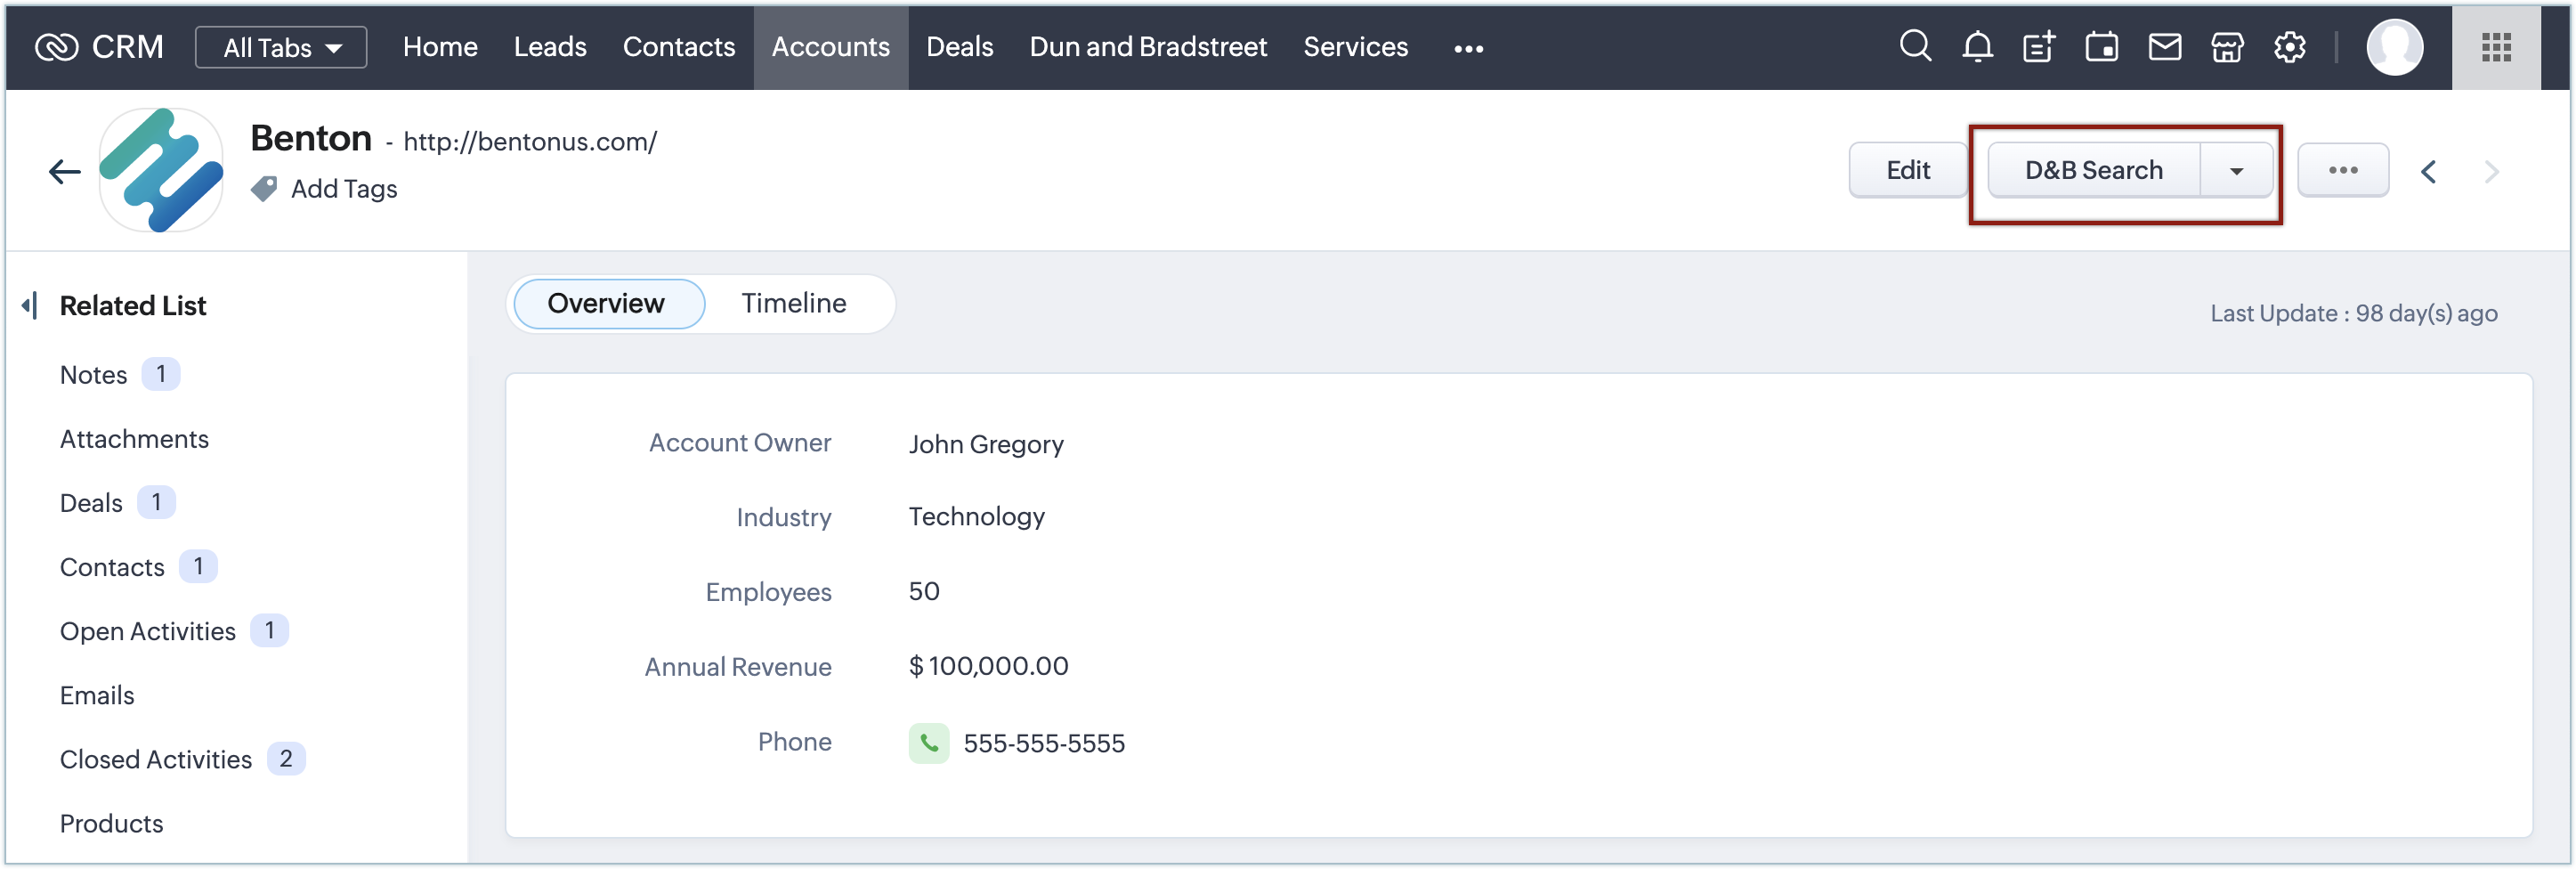Click the Edit button
Screen dimensions: 2576x869
(1907, 171)
